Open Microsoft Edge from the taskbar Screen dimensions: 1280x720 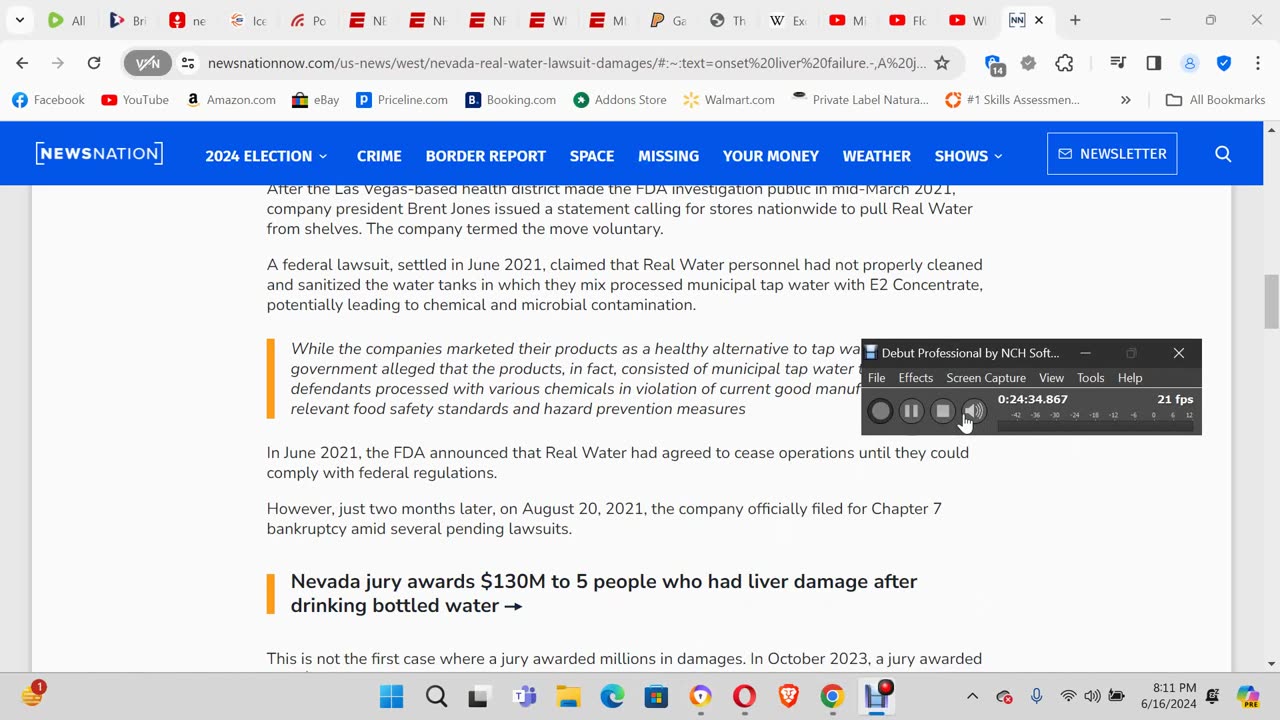[x=612, y=697]
